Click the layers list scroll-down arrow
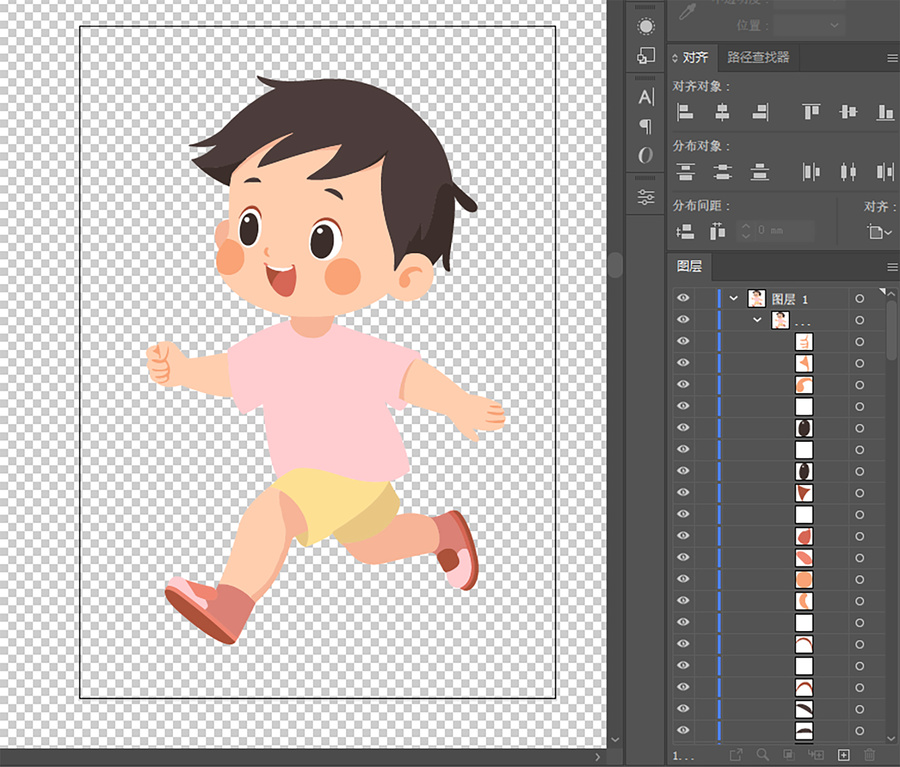 [891, 739]
